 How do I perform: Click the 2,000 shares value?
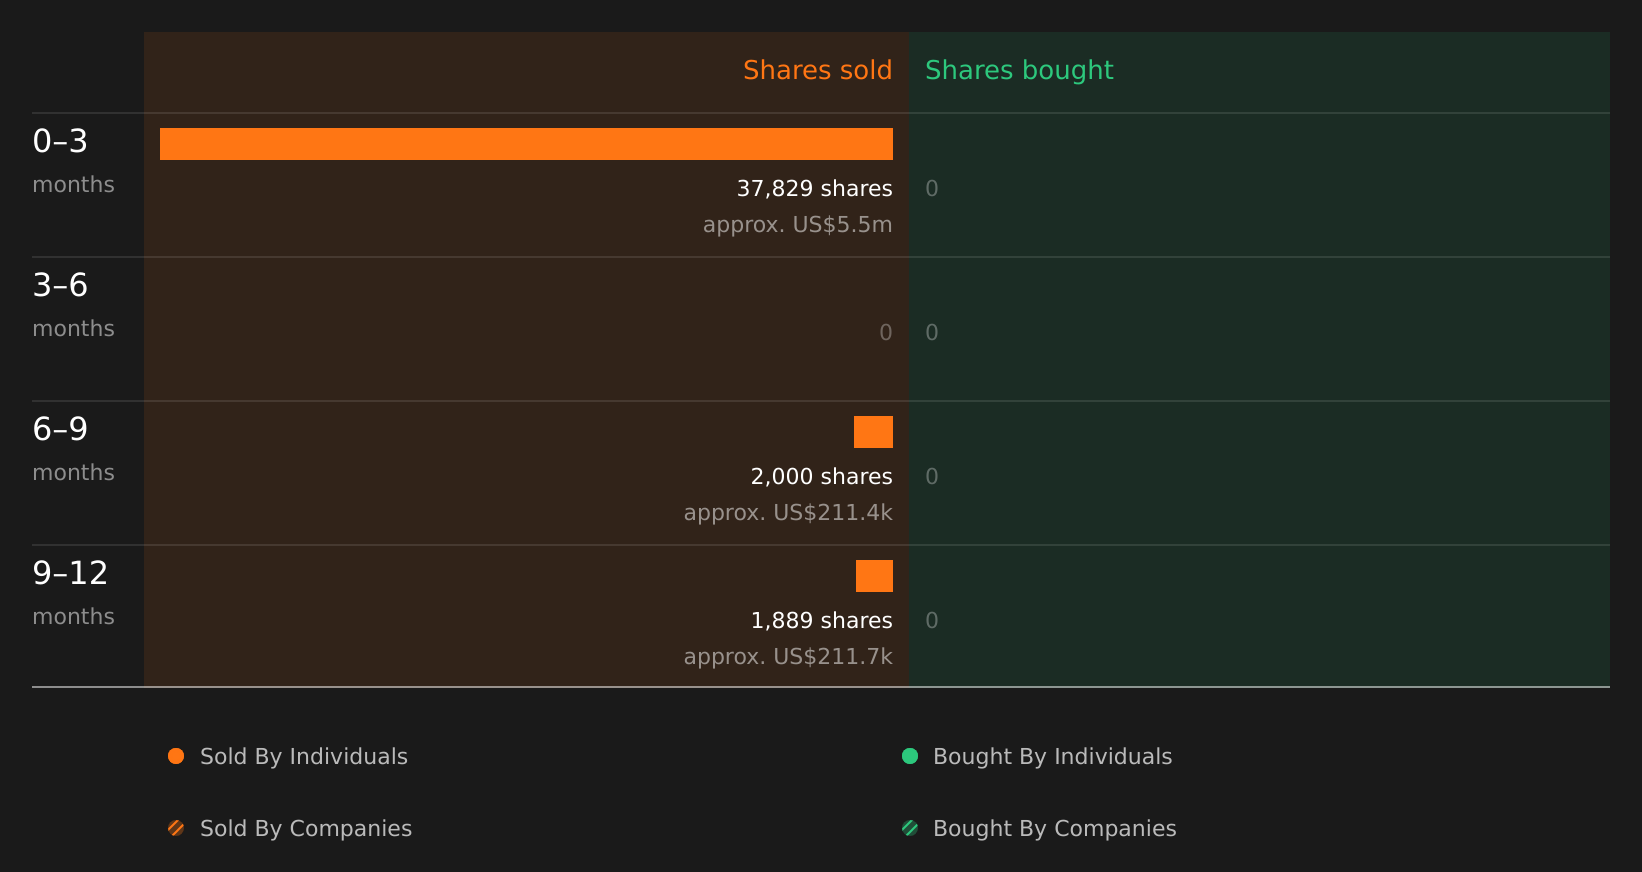(x=821, y=477)
